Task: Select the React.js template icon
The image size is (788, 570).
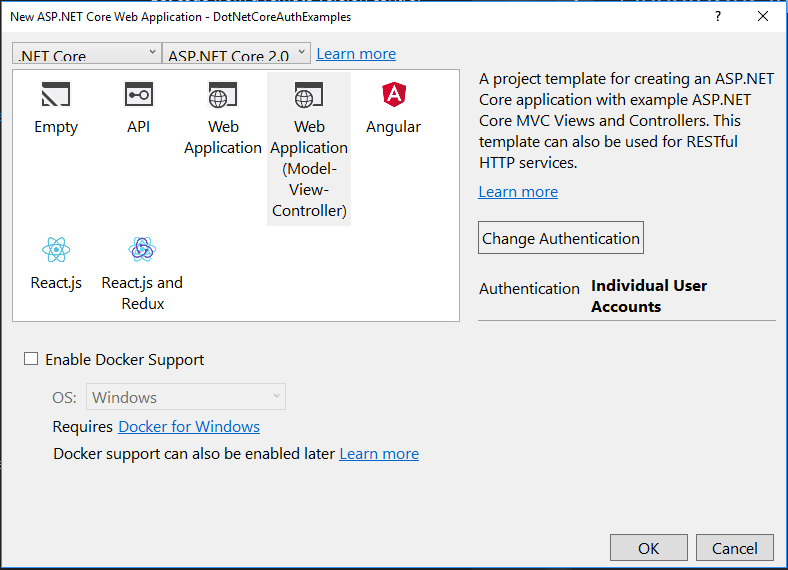Action: click(56, 249)
